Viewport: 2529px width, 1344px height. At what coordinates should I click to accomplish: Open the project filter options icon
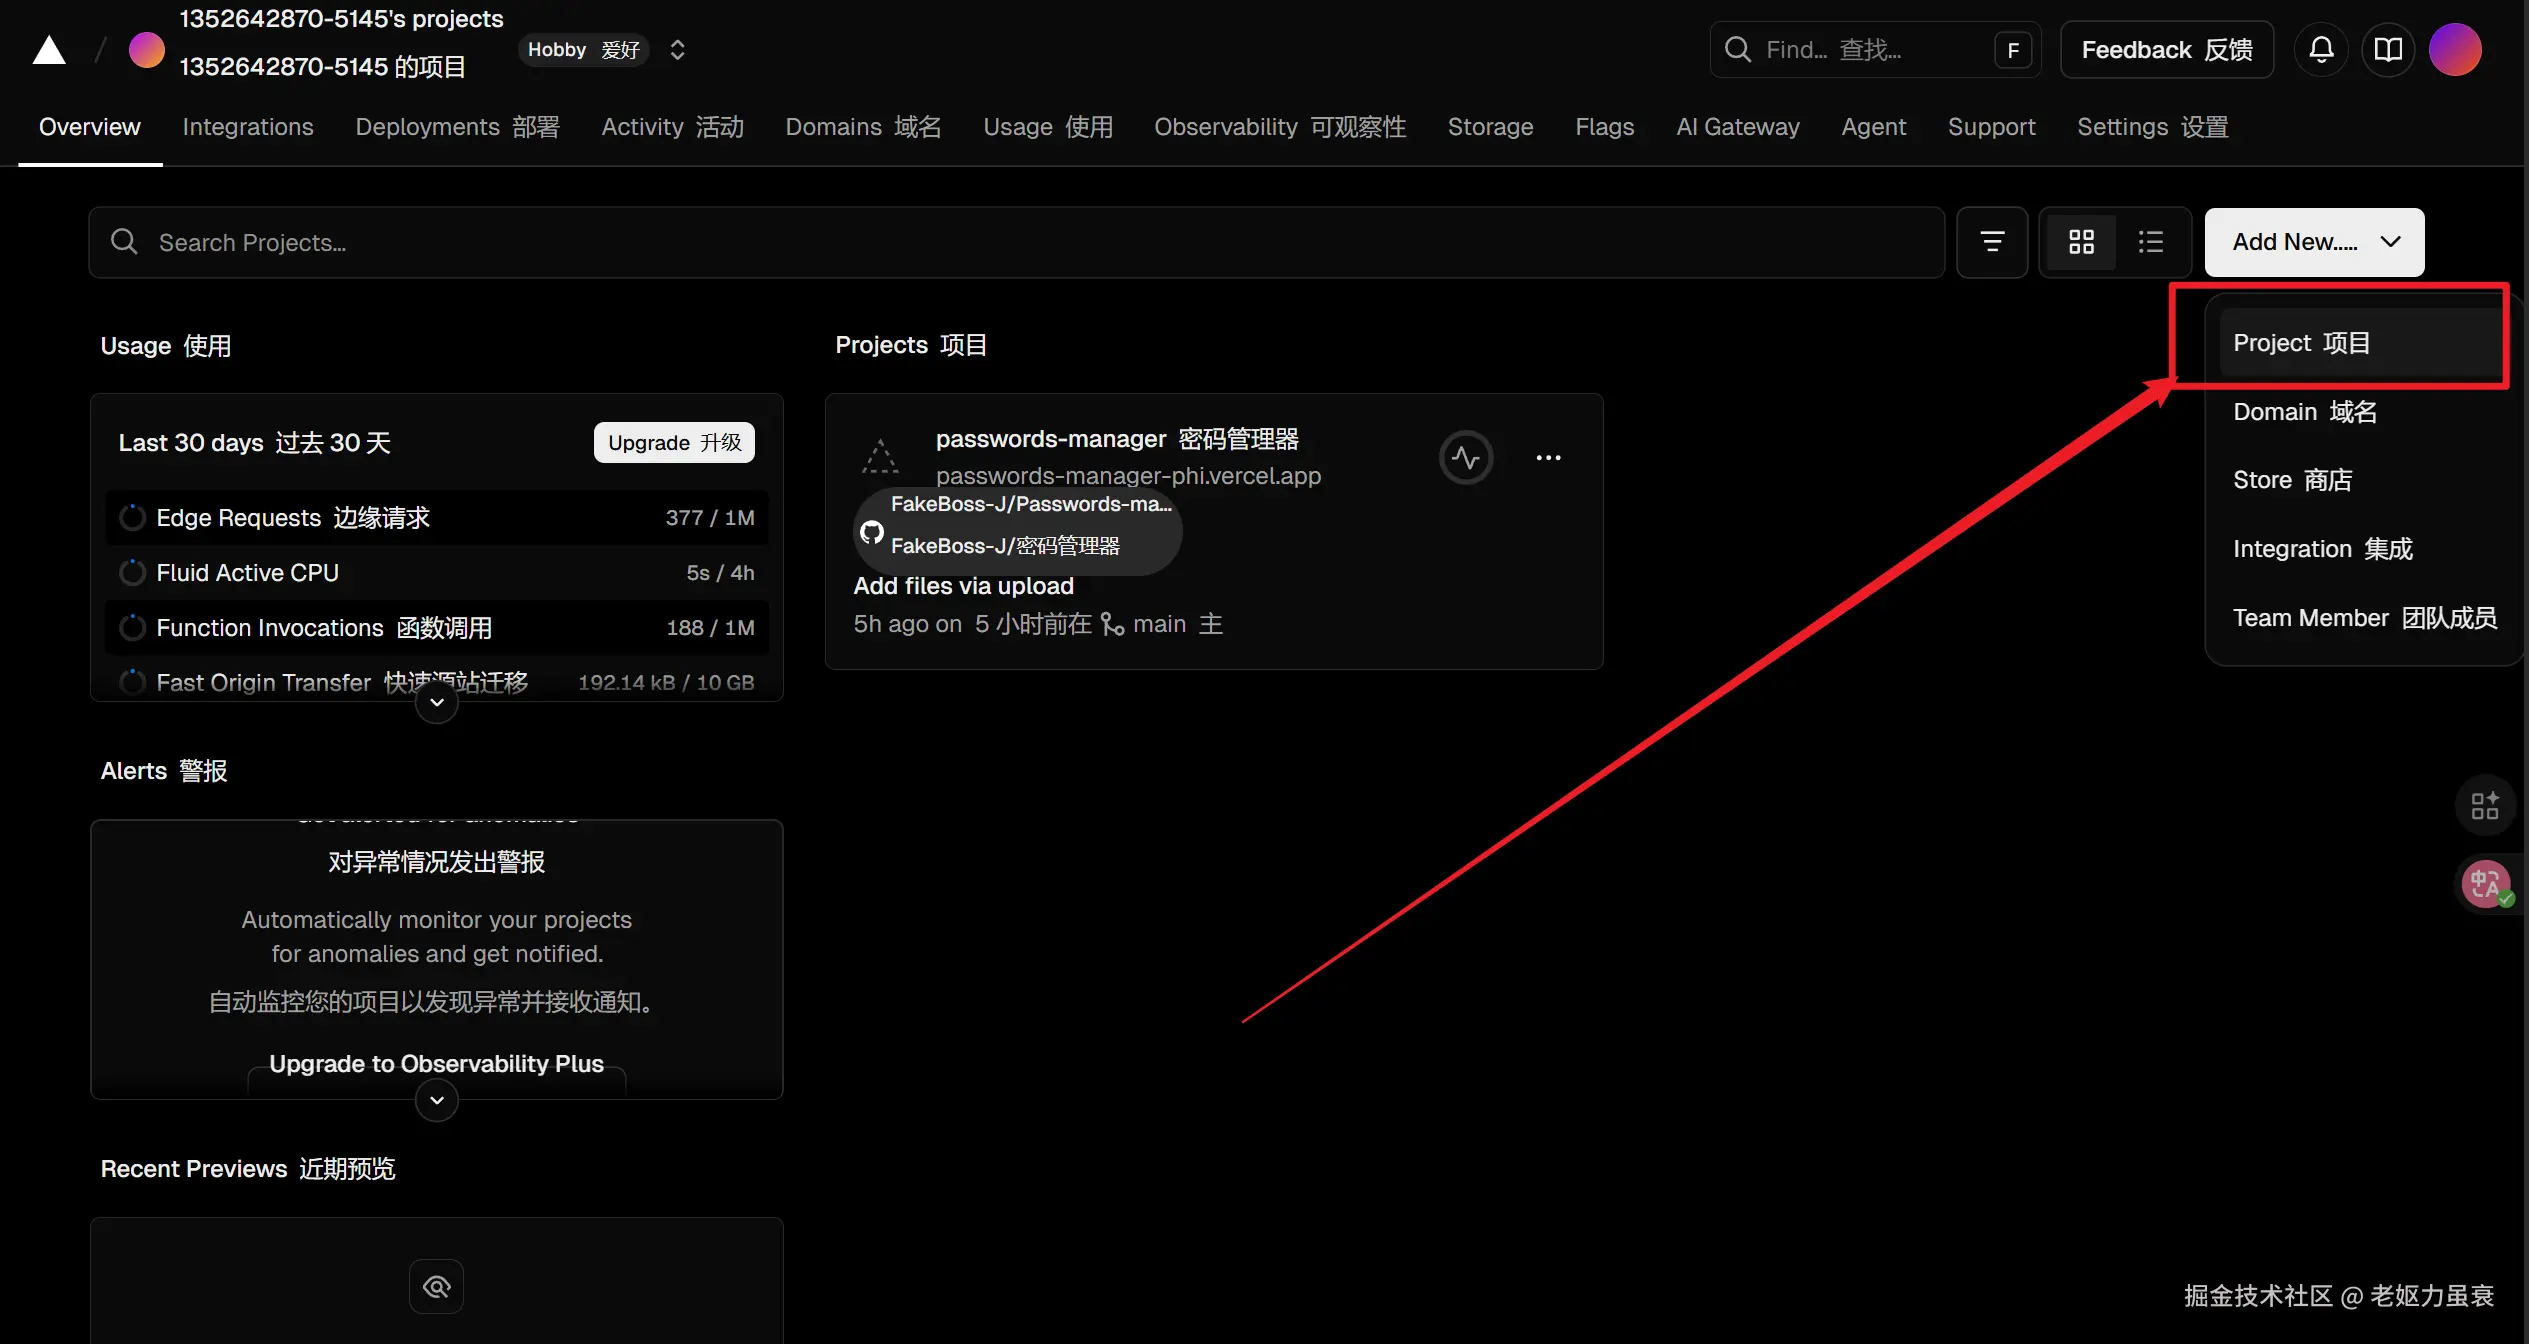(x=1992, y=242)
